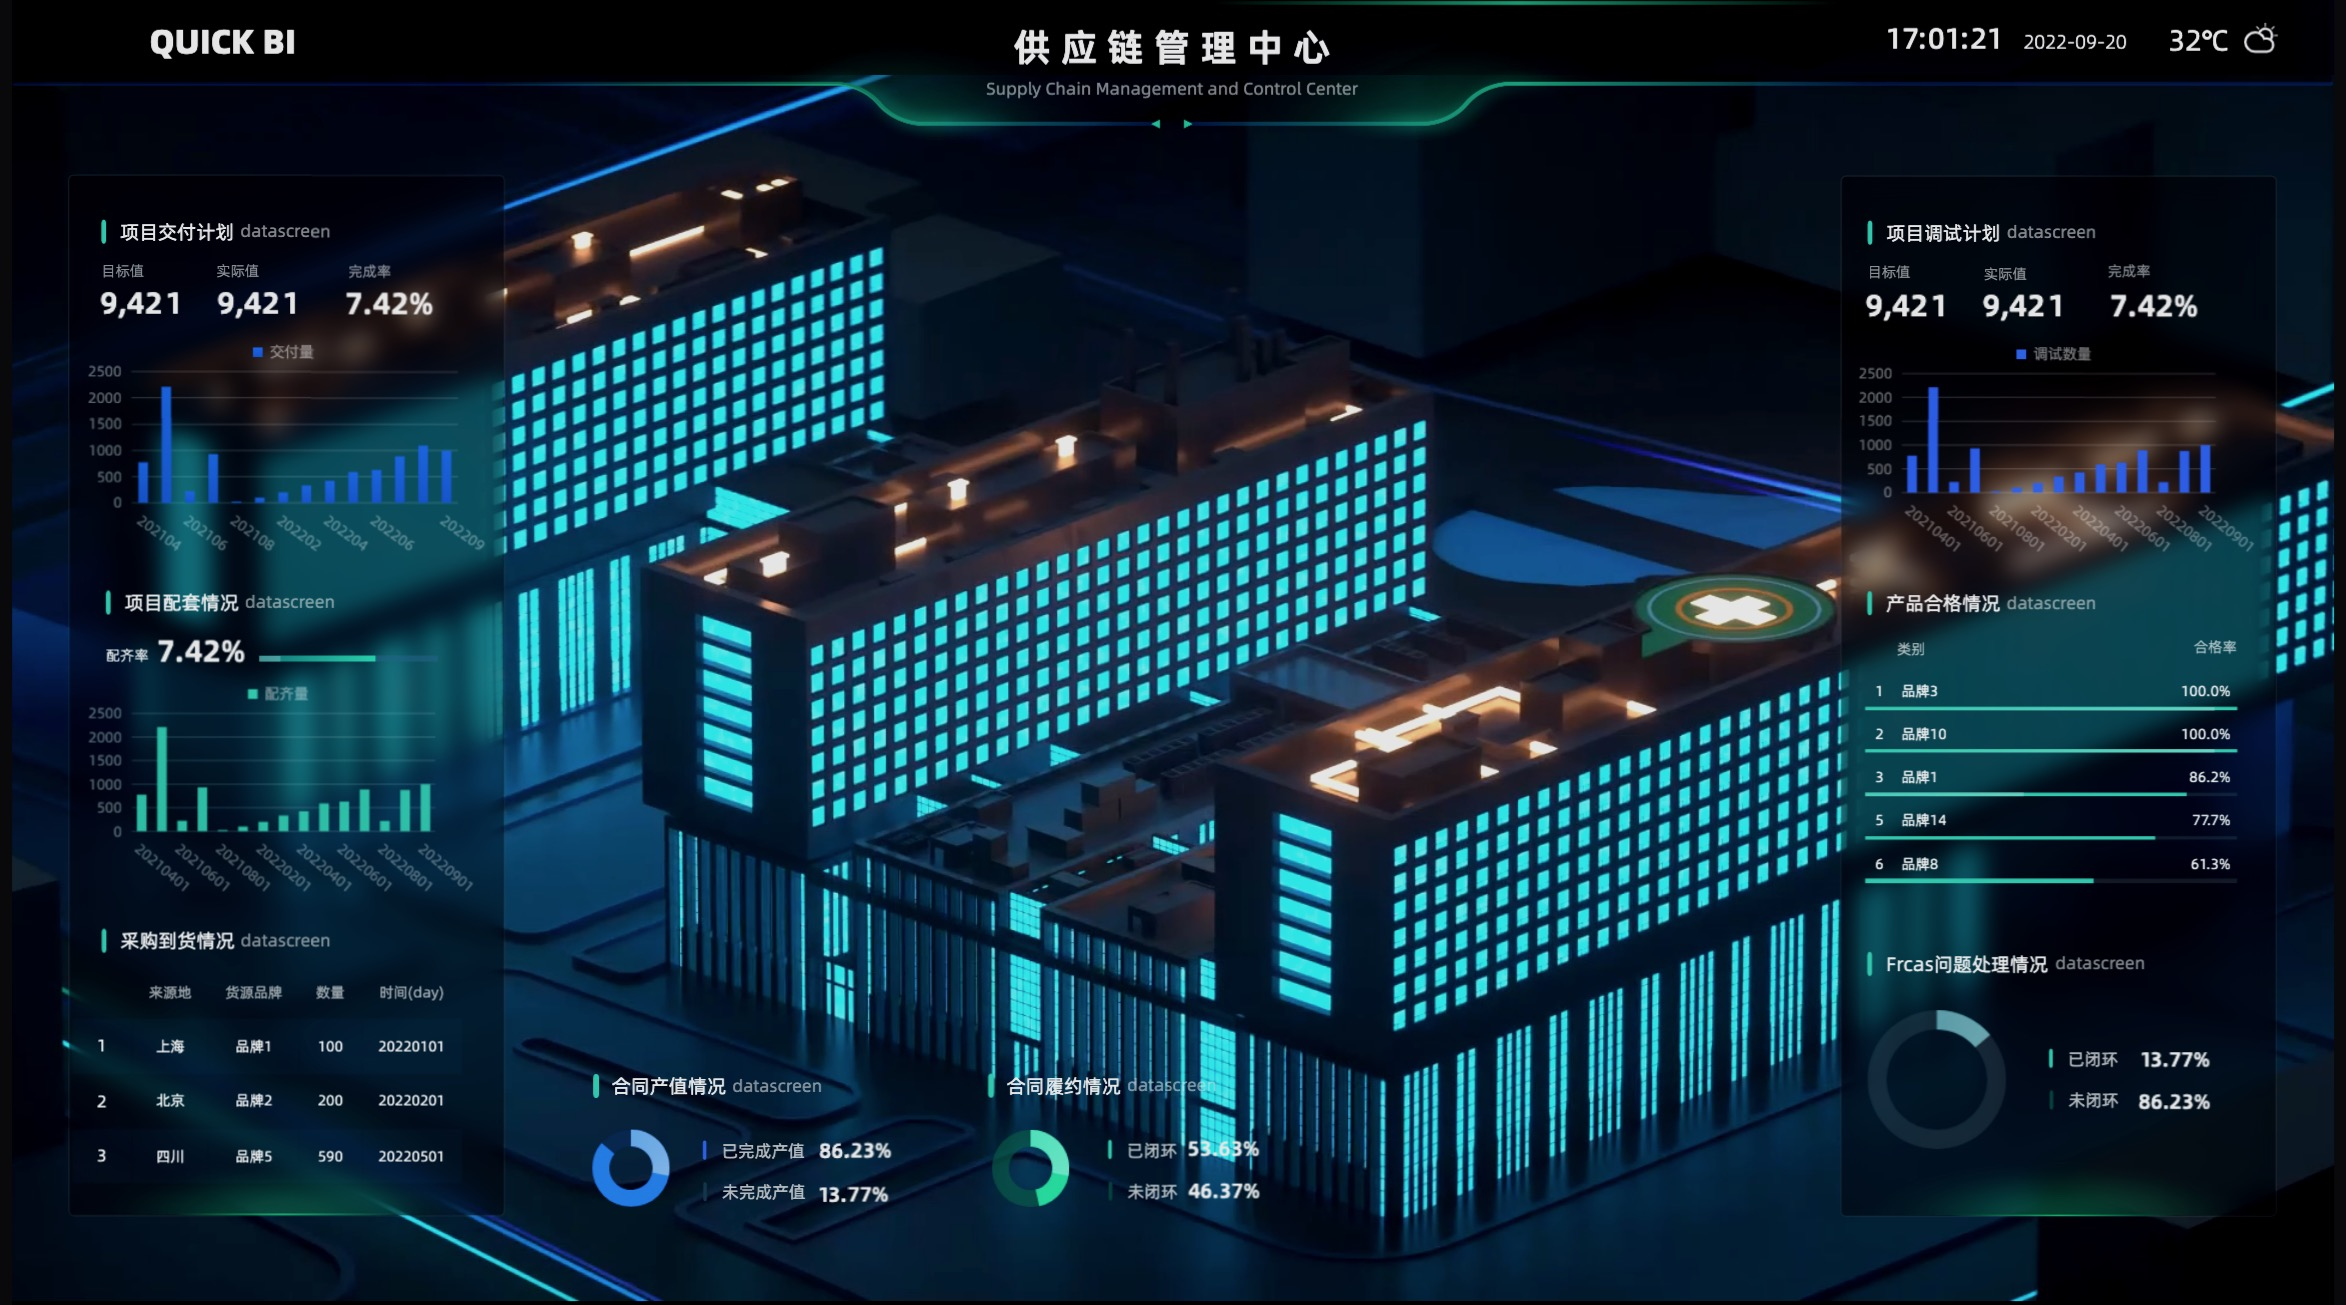Screen dimensions: 2346x1305
Task: Toggle the 配齐量 legend series
Action: 278,694
